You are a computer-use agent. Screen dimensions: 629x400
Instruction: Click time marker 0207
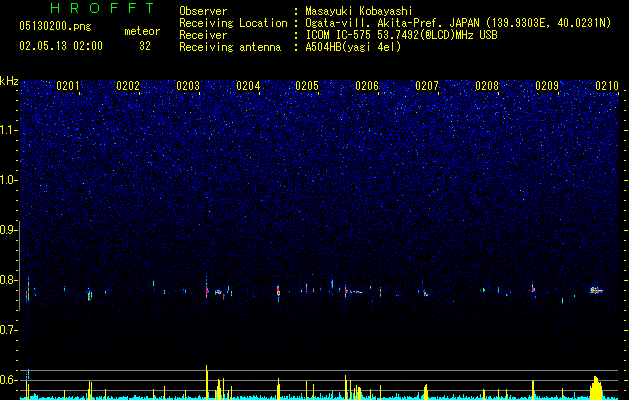click(427, 86)
